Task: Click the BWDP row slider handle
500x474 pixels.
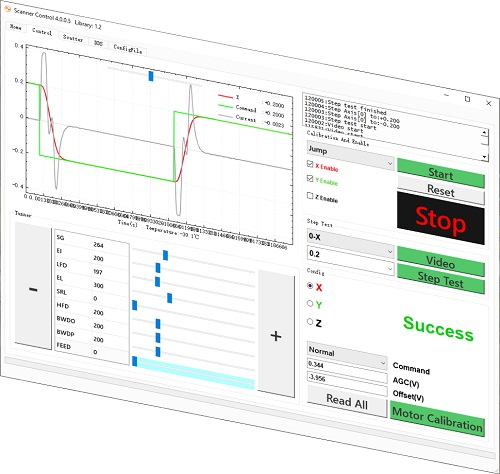Action: pos(158,352)
